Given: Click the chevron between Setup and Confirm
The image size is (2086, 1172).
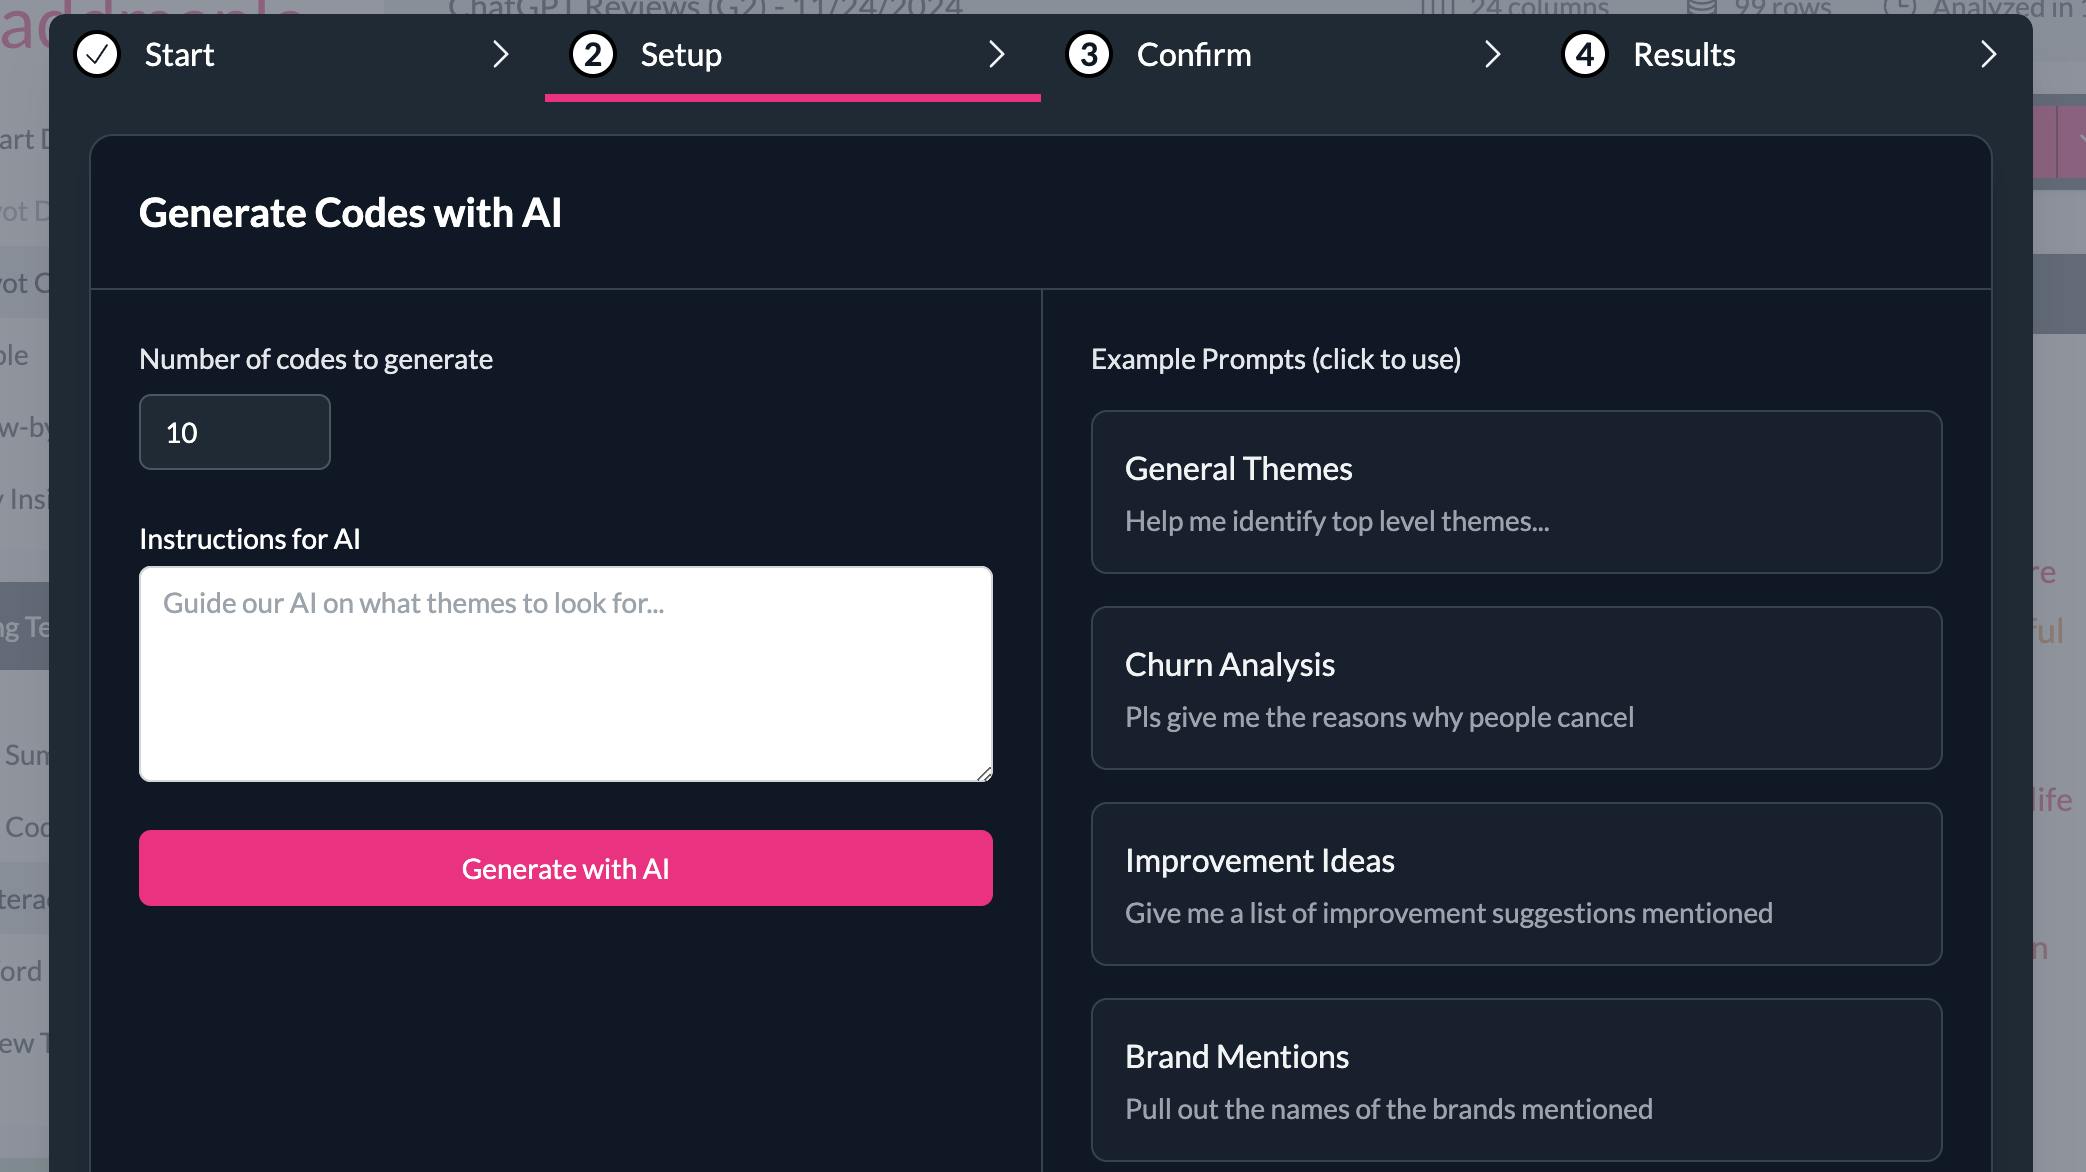Looking at the screenshot, I should [996, 55].
